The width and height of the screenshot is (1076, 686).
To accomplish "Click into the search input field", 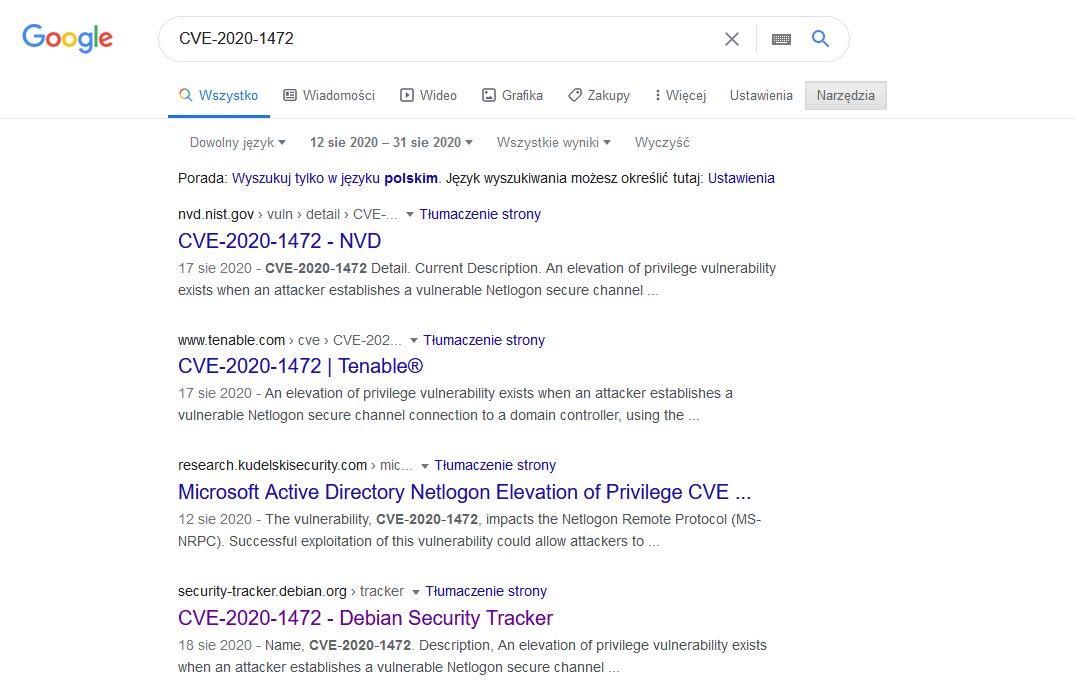I will [440, 39].
